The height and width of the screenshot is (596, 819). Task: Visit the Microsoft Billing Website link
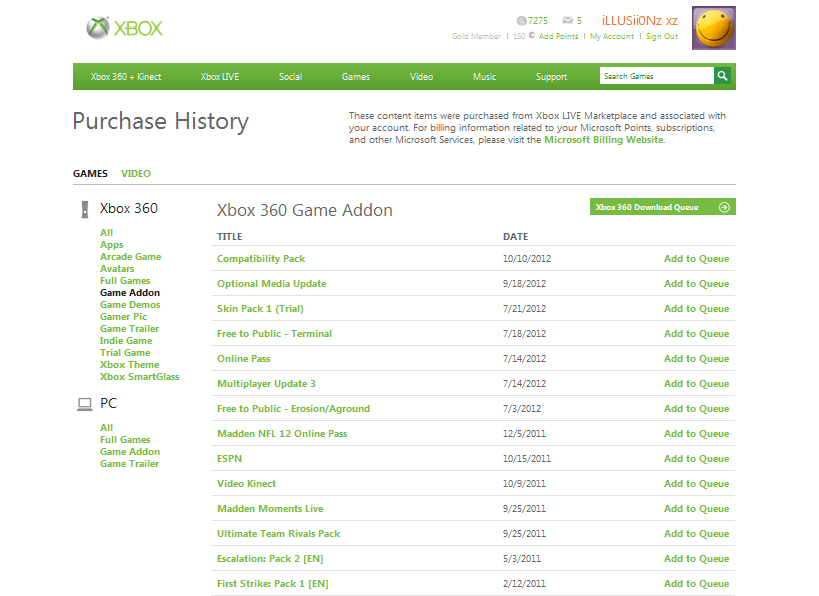[604, 139]
